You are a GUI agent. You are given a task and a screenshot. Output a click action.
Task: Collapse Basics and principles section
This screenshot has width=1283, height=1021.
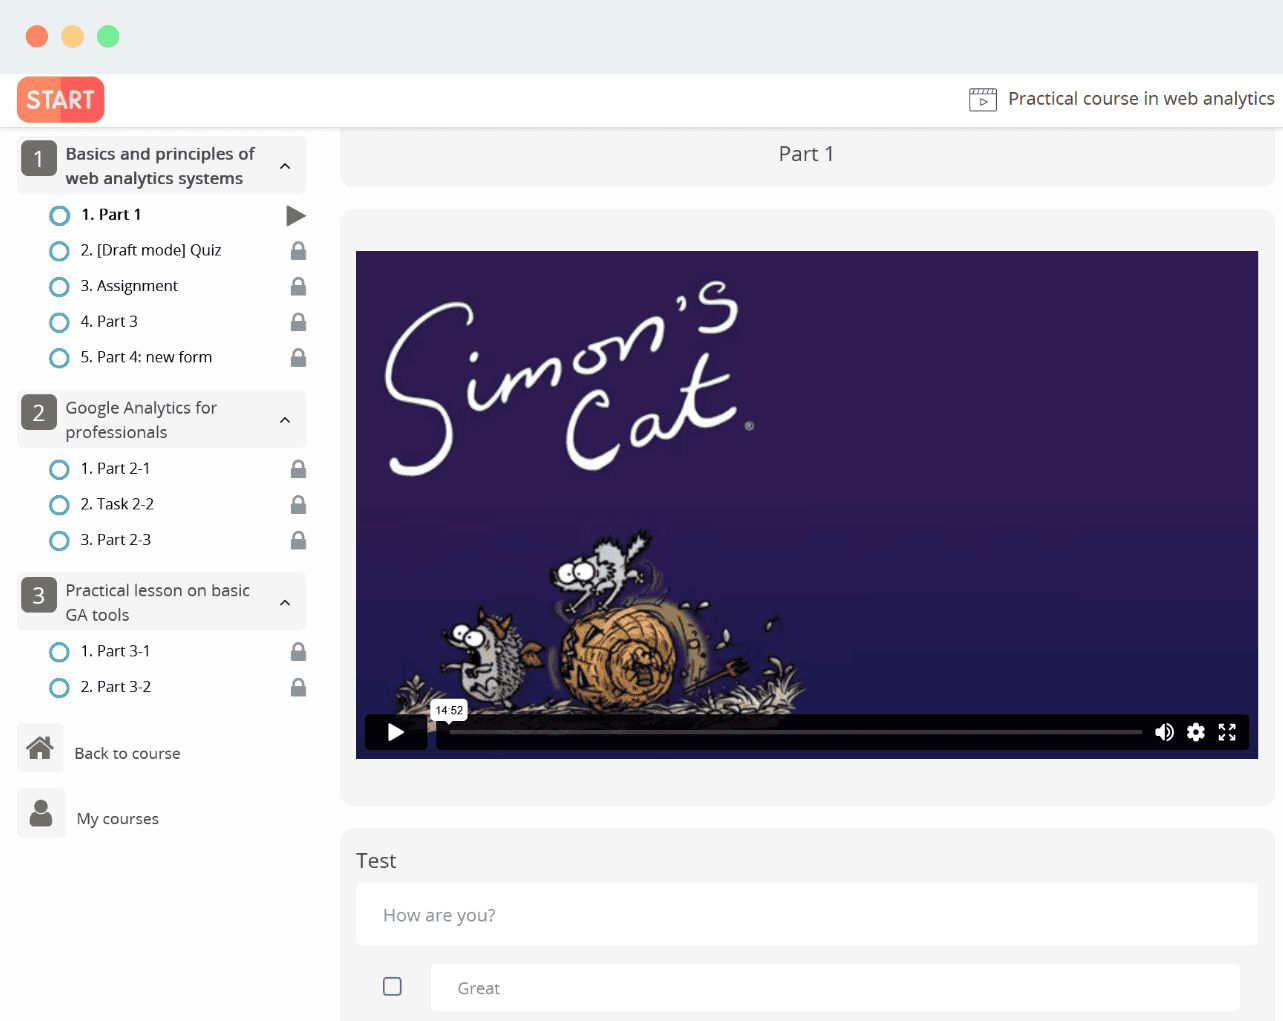pyautogui.click(x=285, y=166)
